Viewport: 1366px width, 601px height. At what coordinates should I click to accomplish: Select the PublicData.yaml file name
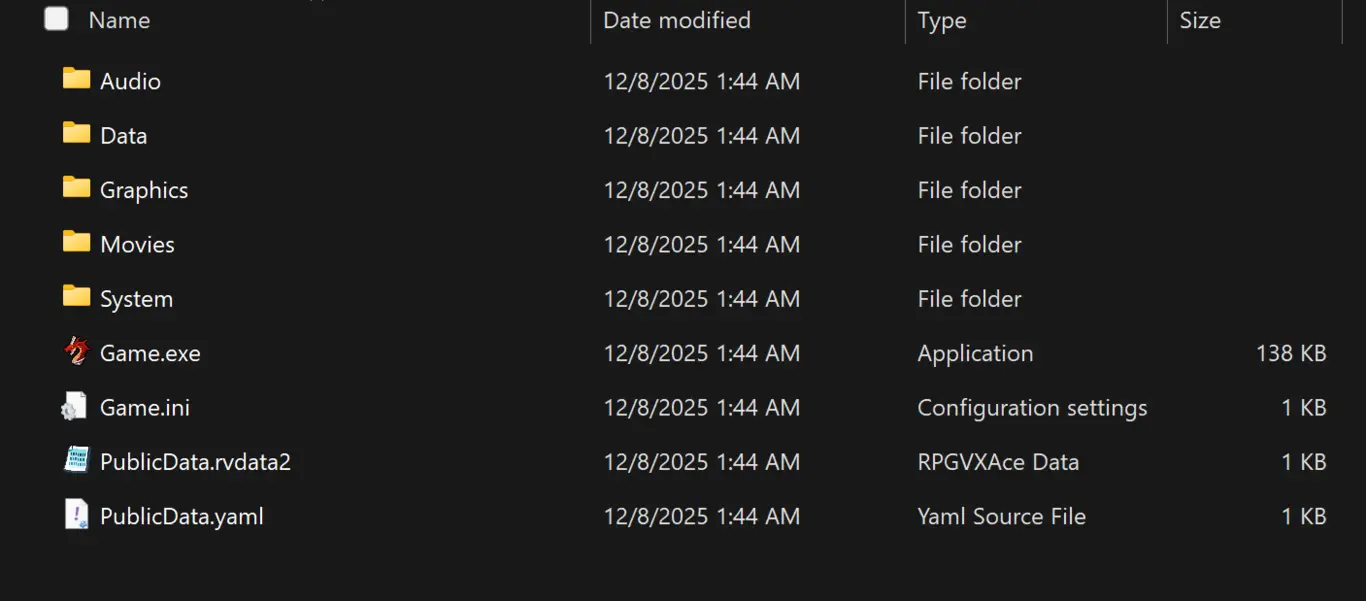(x=181, y=515)
